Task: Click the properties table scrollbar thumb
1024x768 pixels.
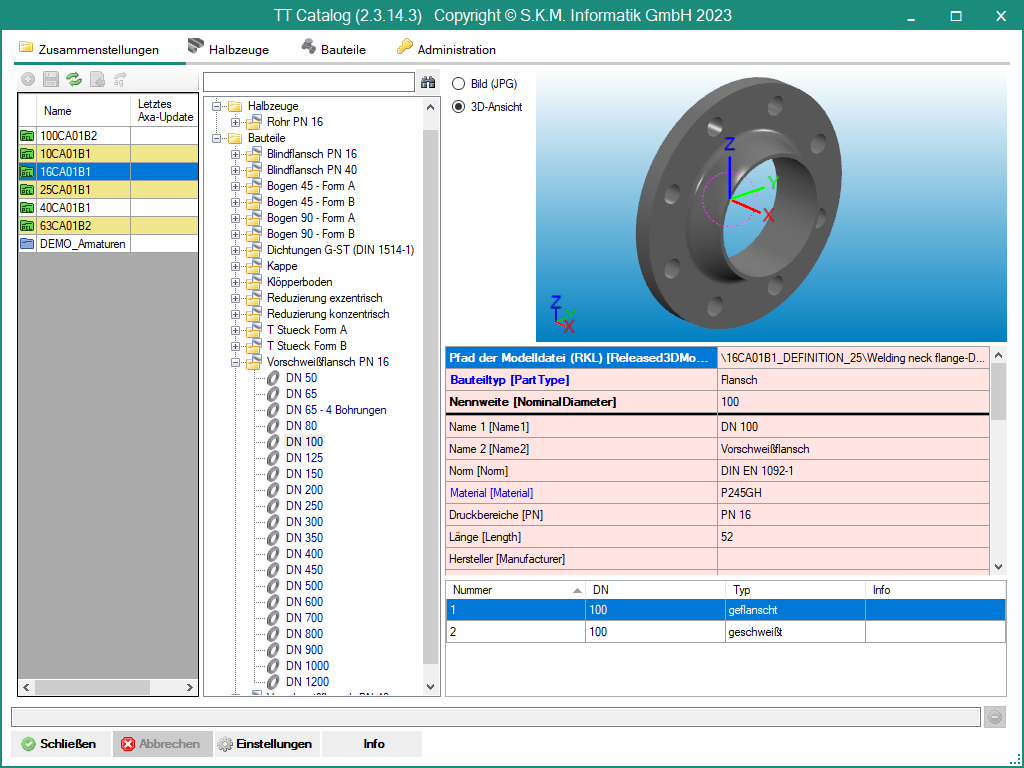Action: [x=999, y=391]
